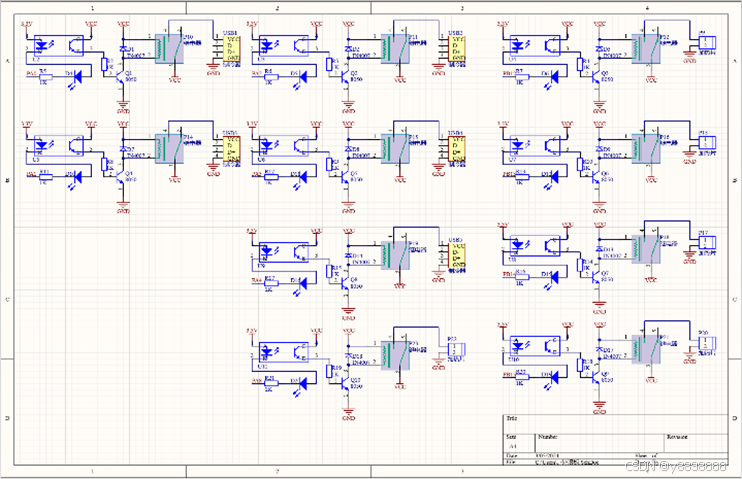Select the USB4 connector symbol

(x=457, y=149)
